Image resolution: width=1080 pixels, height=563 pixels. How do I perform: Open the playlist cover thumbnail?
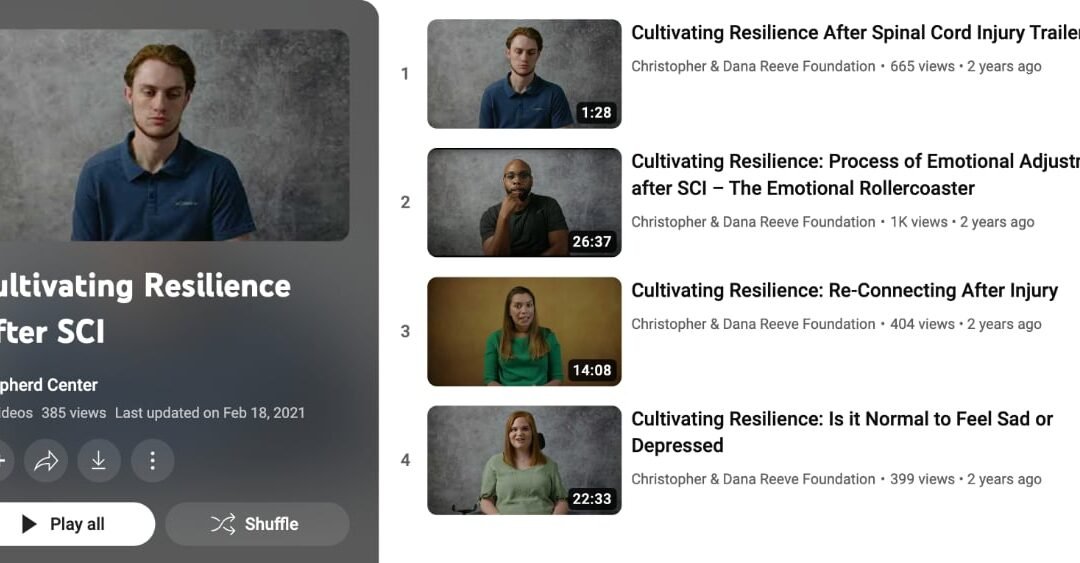[x=174, y=135]
